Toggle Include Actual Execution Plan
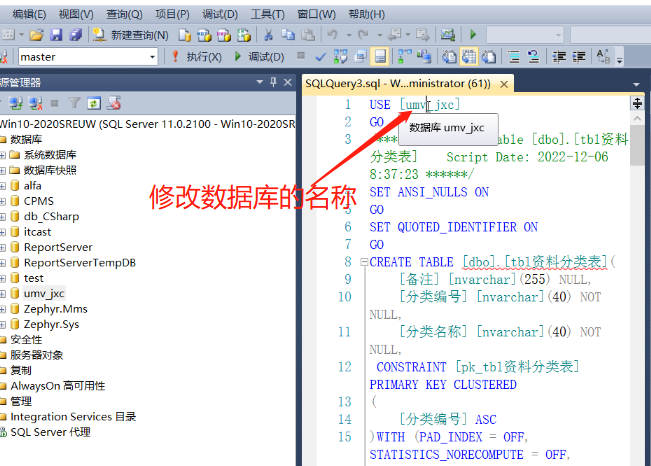 coord(405,56)
